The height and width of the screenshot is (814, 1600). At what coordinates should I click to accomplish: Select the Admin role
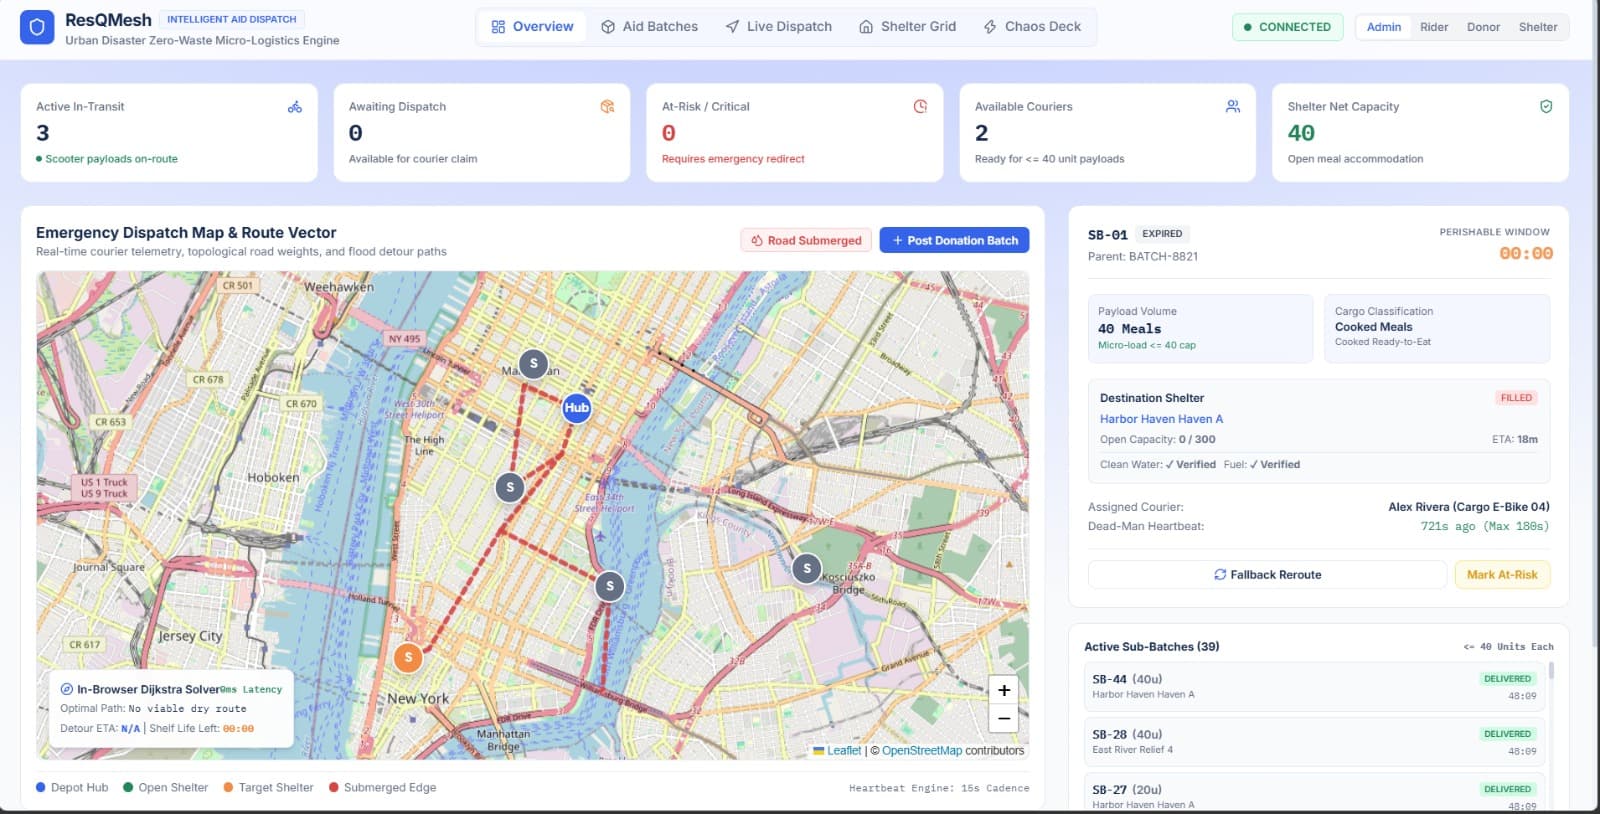[x=1384, y=27]
